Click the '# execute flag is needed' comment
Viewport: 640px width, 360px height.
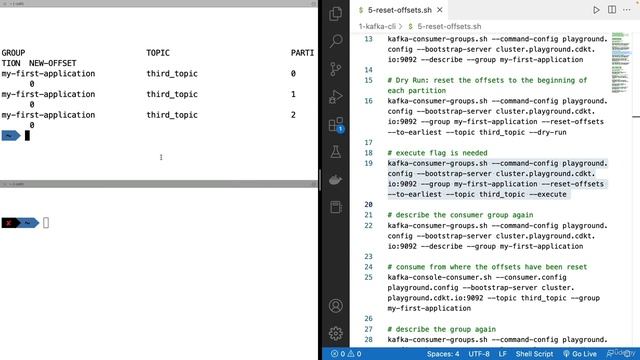(x=437, y=153)
